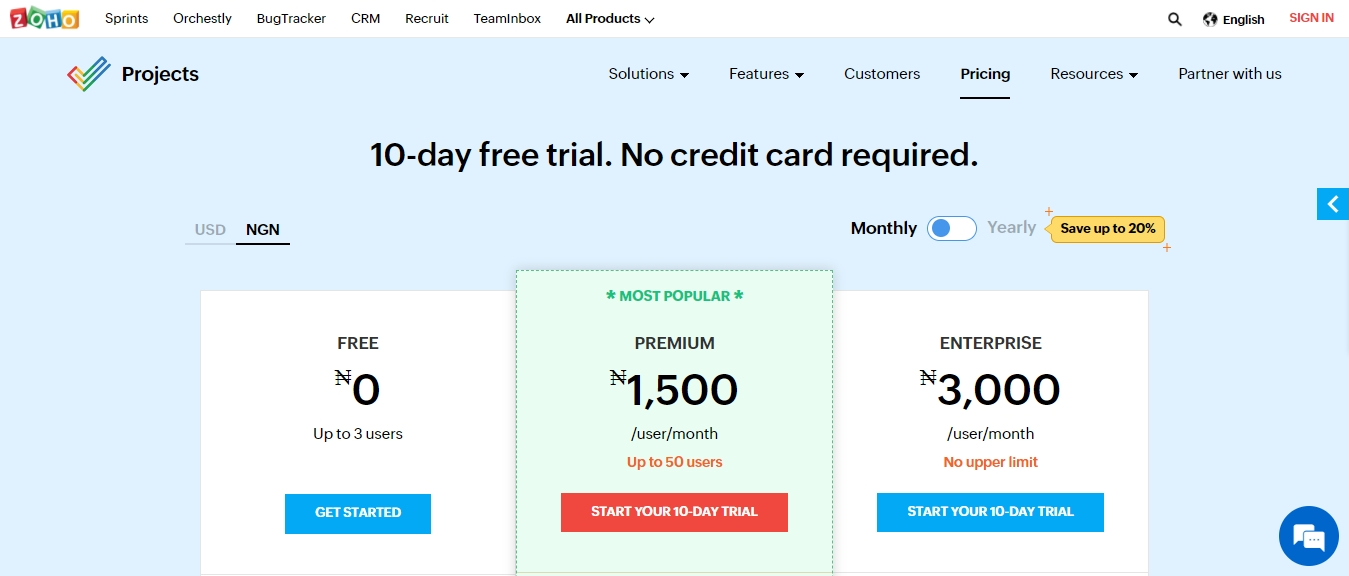Start the Premium 10-day trial

pyautogui.click(x=674, y=512)
